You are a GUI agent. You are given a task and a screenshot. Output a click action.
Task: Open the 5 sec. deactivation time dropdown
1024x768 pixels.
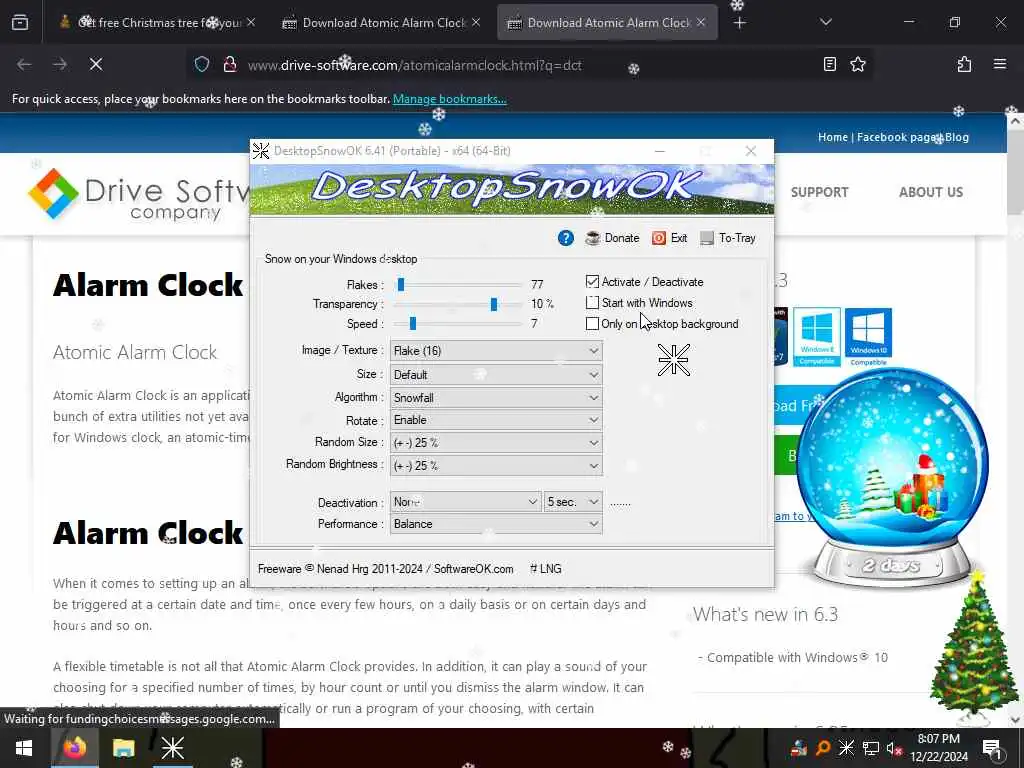[x=573, y=502]
